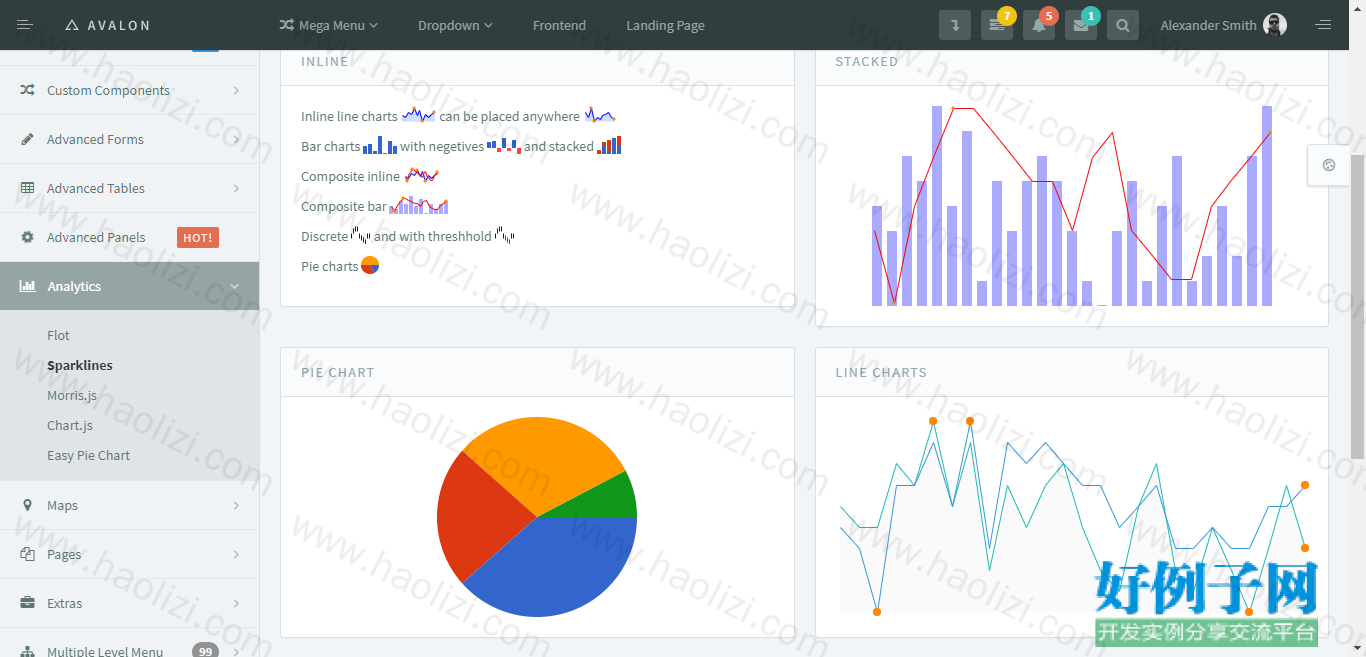1366x657 pixels.
Task: Click the search magnifier icon
Action: 1123,25
